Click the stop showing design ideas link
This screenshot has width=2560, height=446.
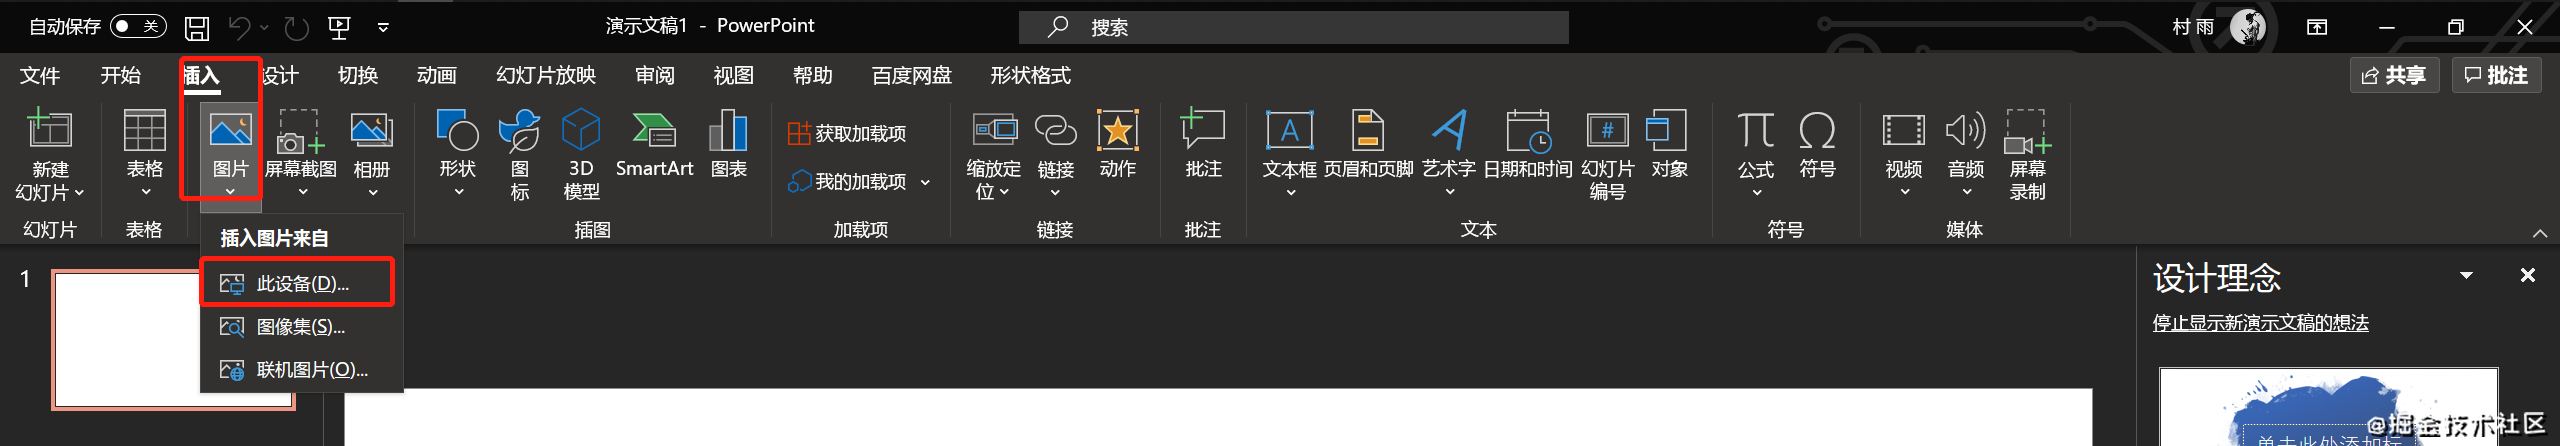(x=2260, y=322)
